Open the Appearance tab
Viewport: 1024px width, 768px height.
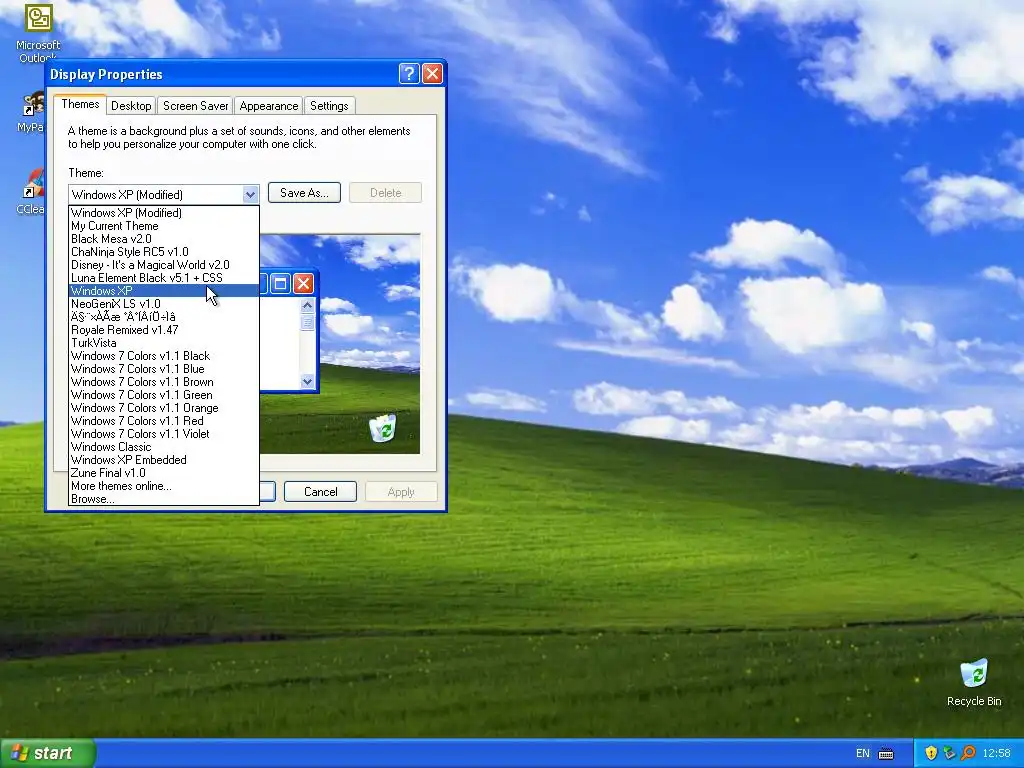click(x=268, y=106)
